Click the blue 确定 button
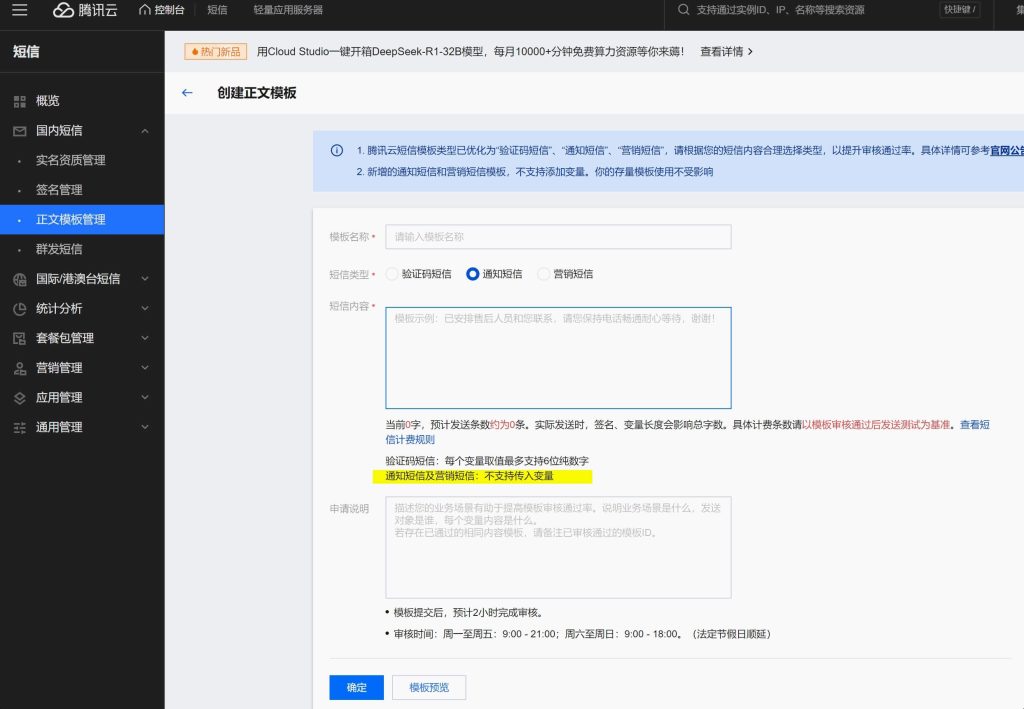Image resolution: width=1024 pixels, height=709 pixels. 357,687
